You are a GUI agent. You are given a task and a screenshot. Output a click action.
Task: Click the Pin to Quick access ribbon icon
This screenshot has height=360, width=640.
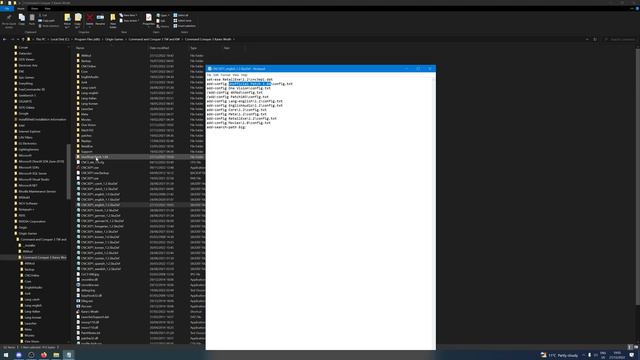[9, 20]
